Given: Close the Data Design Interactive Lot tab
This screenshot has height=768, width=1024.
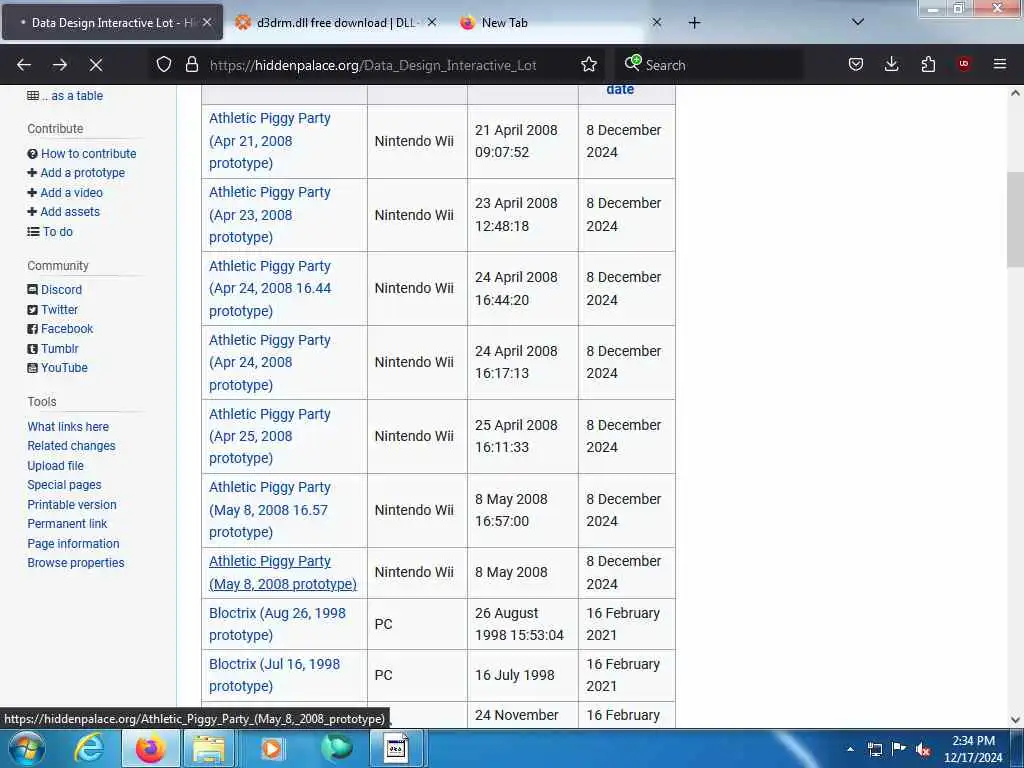Looking at the screenshot, I should [207, 23].
